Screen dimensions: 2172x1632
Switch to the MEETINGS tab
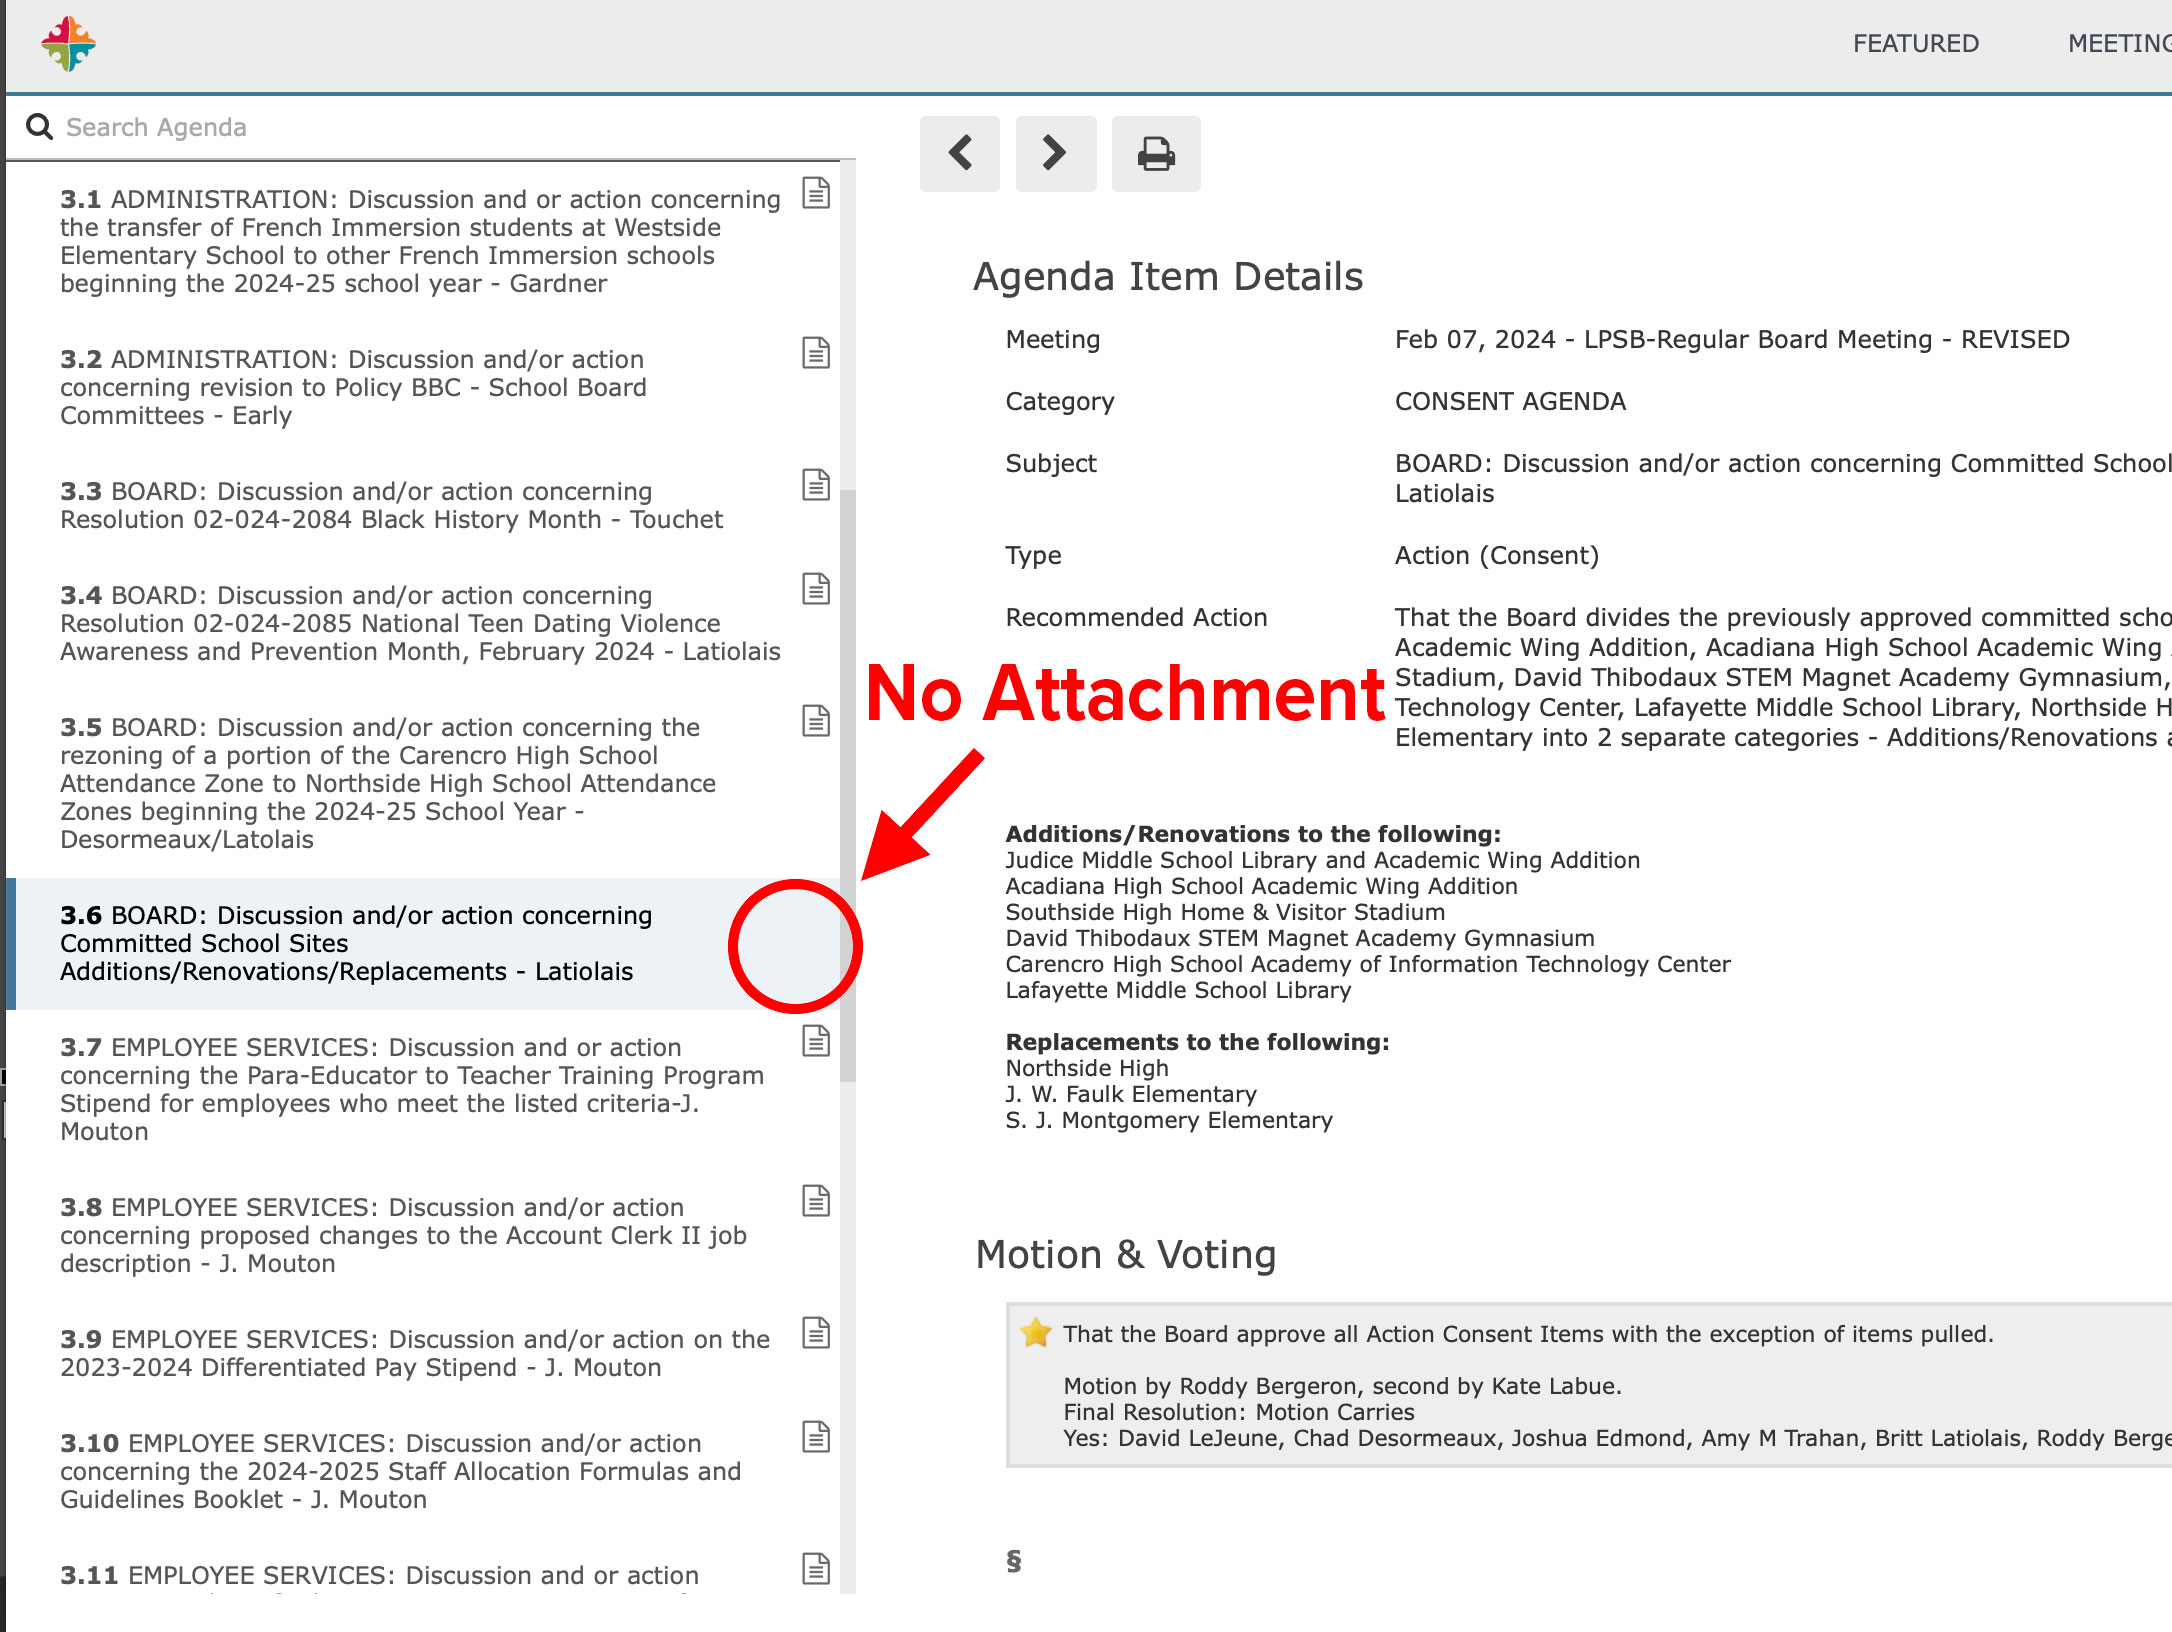tap(2120, 44)
